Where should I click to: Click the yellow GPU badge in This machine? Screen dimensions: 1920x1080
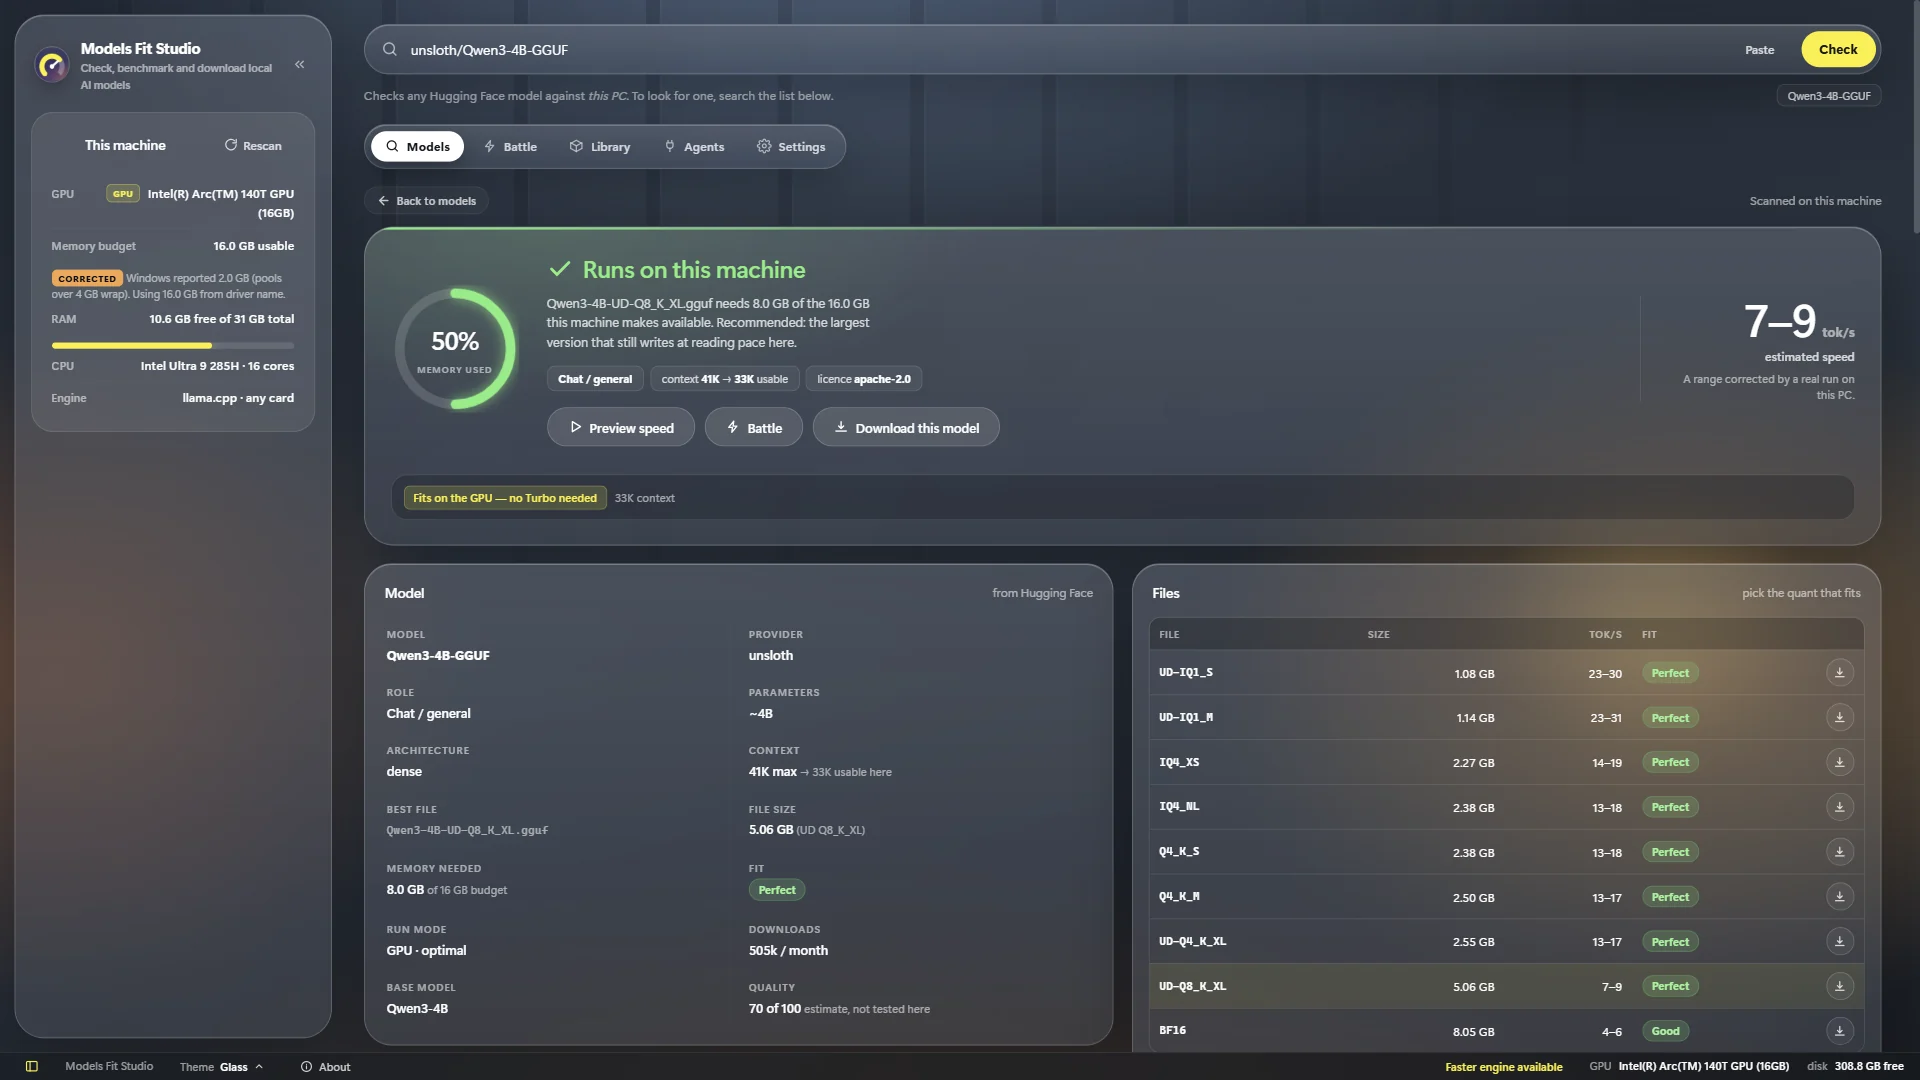coord(123,194)
